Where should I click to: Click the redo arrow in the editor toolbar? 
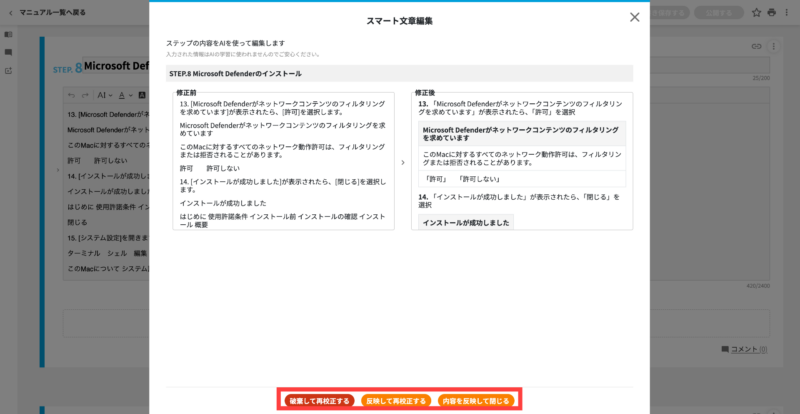pos(85,95)
